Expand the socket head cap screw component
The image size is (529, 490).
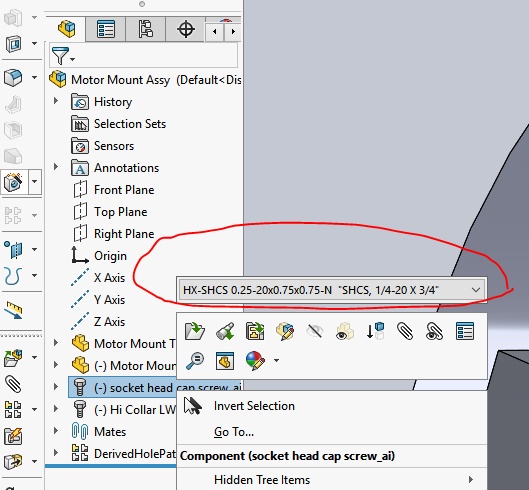[56, 387]
